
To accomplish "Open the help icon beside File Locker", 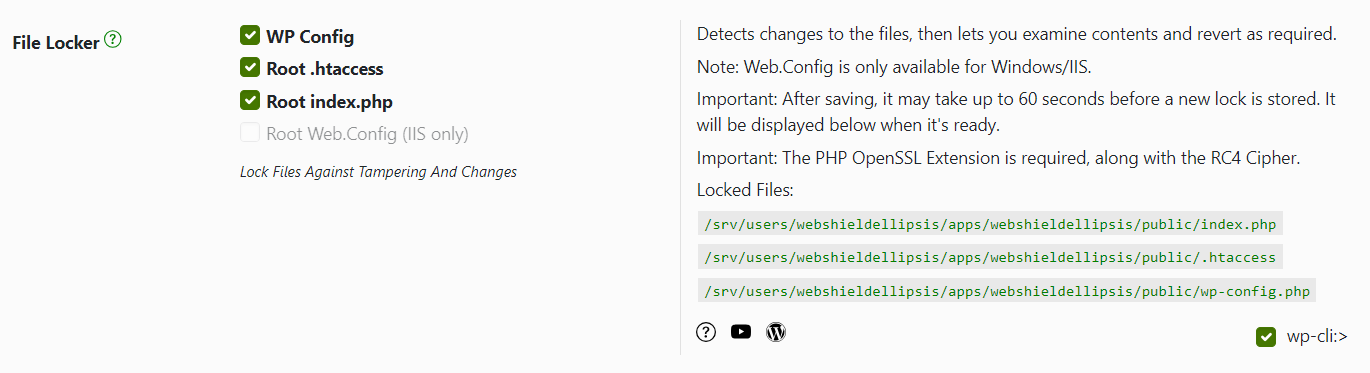I will pos(113,41).
